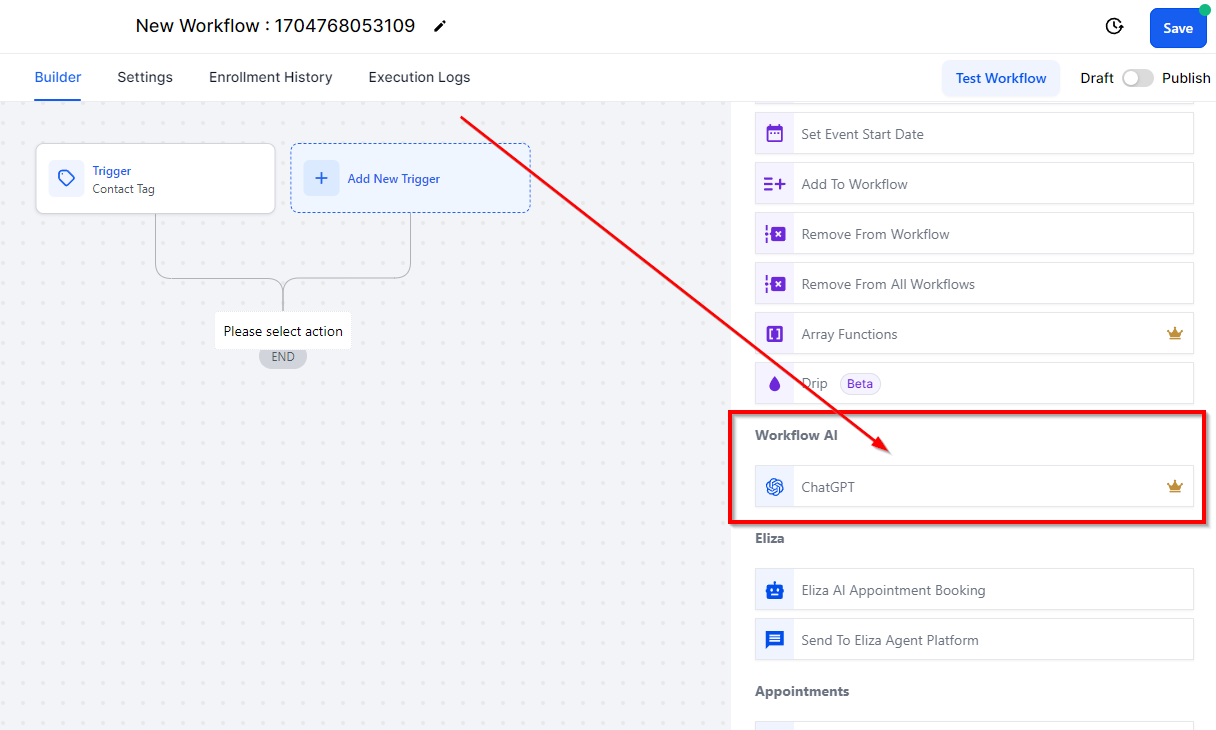Select the Send To Eliza Agent Platform action
Screen dimensions: 1216x730
click(x=974, y=640)
